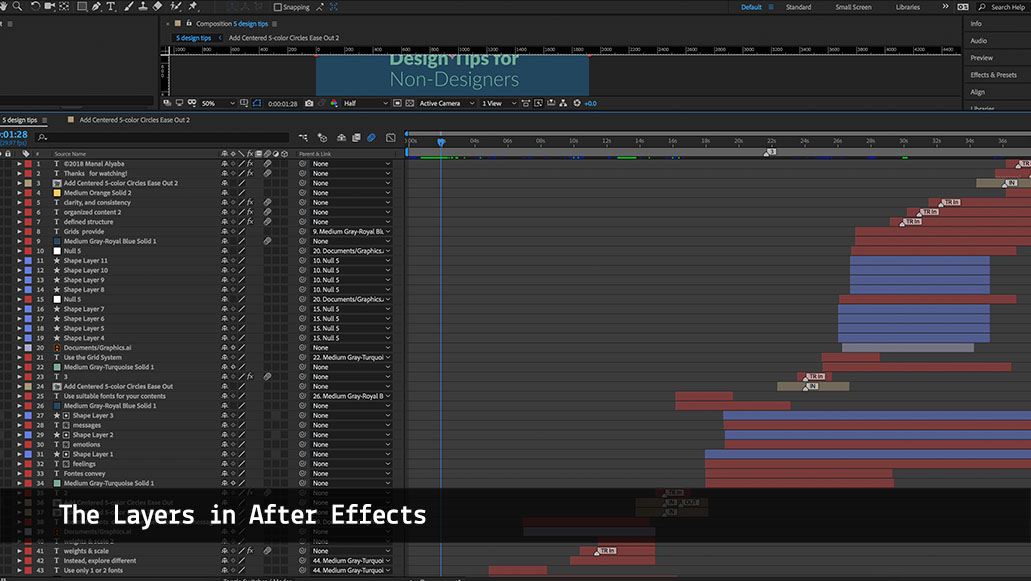Choose the Clone Stamp tool
This screenshot has height=581, width=1031.
click(143, 7)
